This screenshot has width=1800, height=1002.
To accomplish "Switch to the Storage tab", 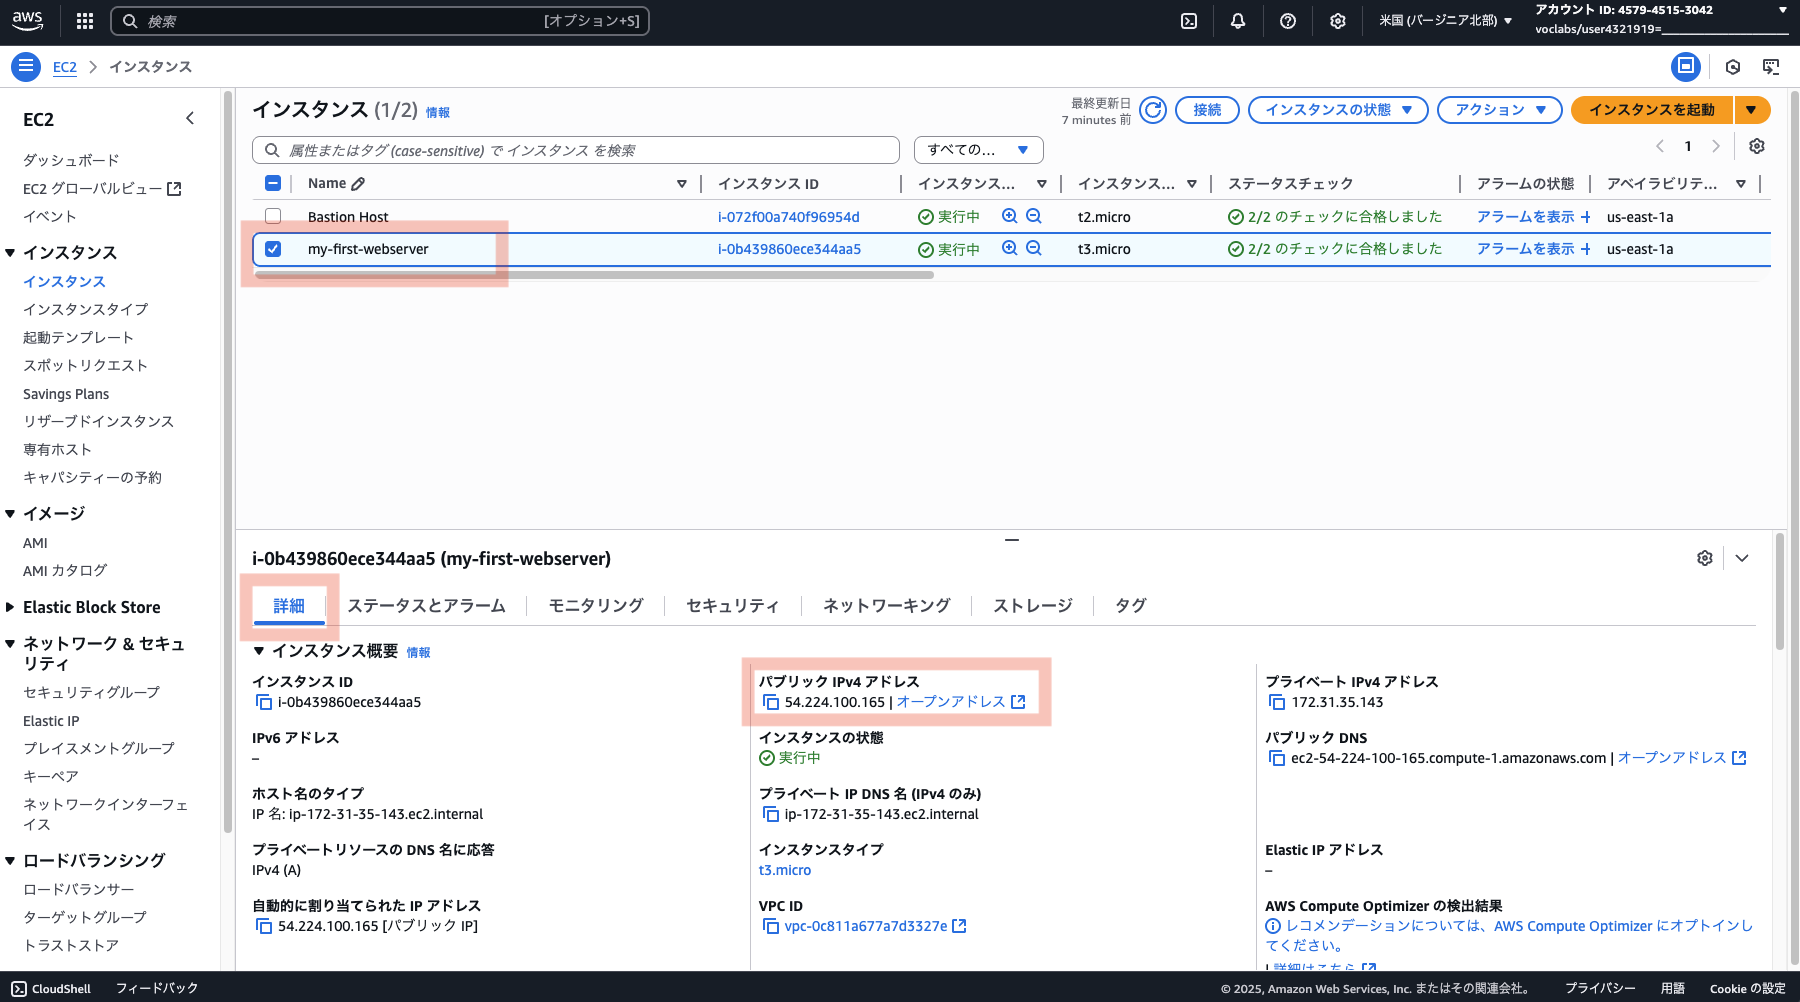I will (1033, 606).
